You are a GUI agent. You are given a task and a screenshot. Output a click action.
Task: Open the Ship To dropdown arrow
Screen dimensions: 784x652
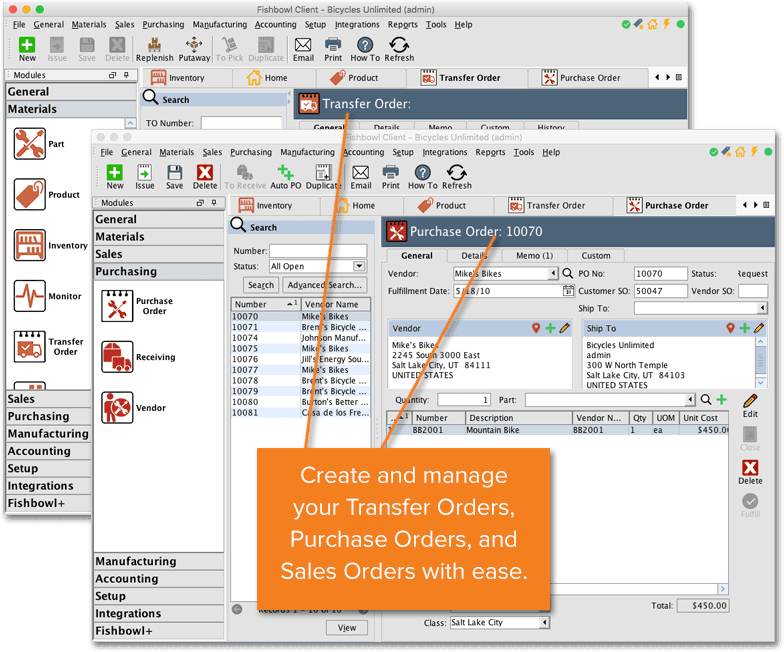click(762, 308)
